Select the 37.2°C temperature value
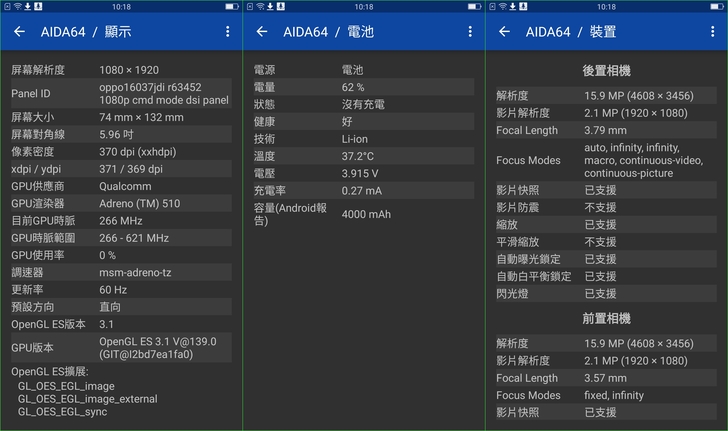This screenshot has width=728, height=431. coord(358,156)
